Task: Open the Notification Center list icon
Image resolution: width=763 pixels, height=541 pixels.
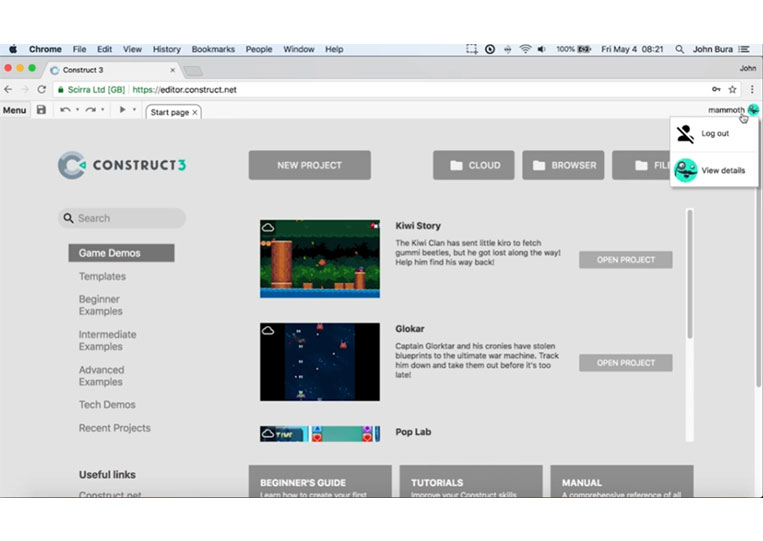Action: coord(744,49)
